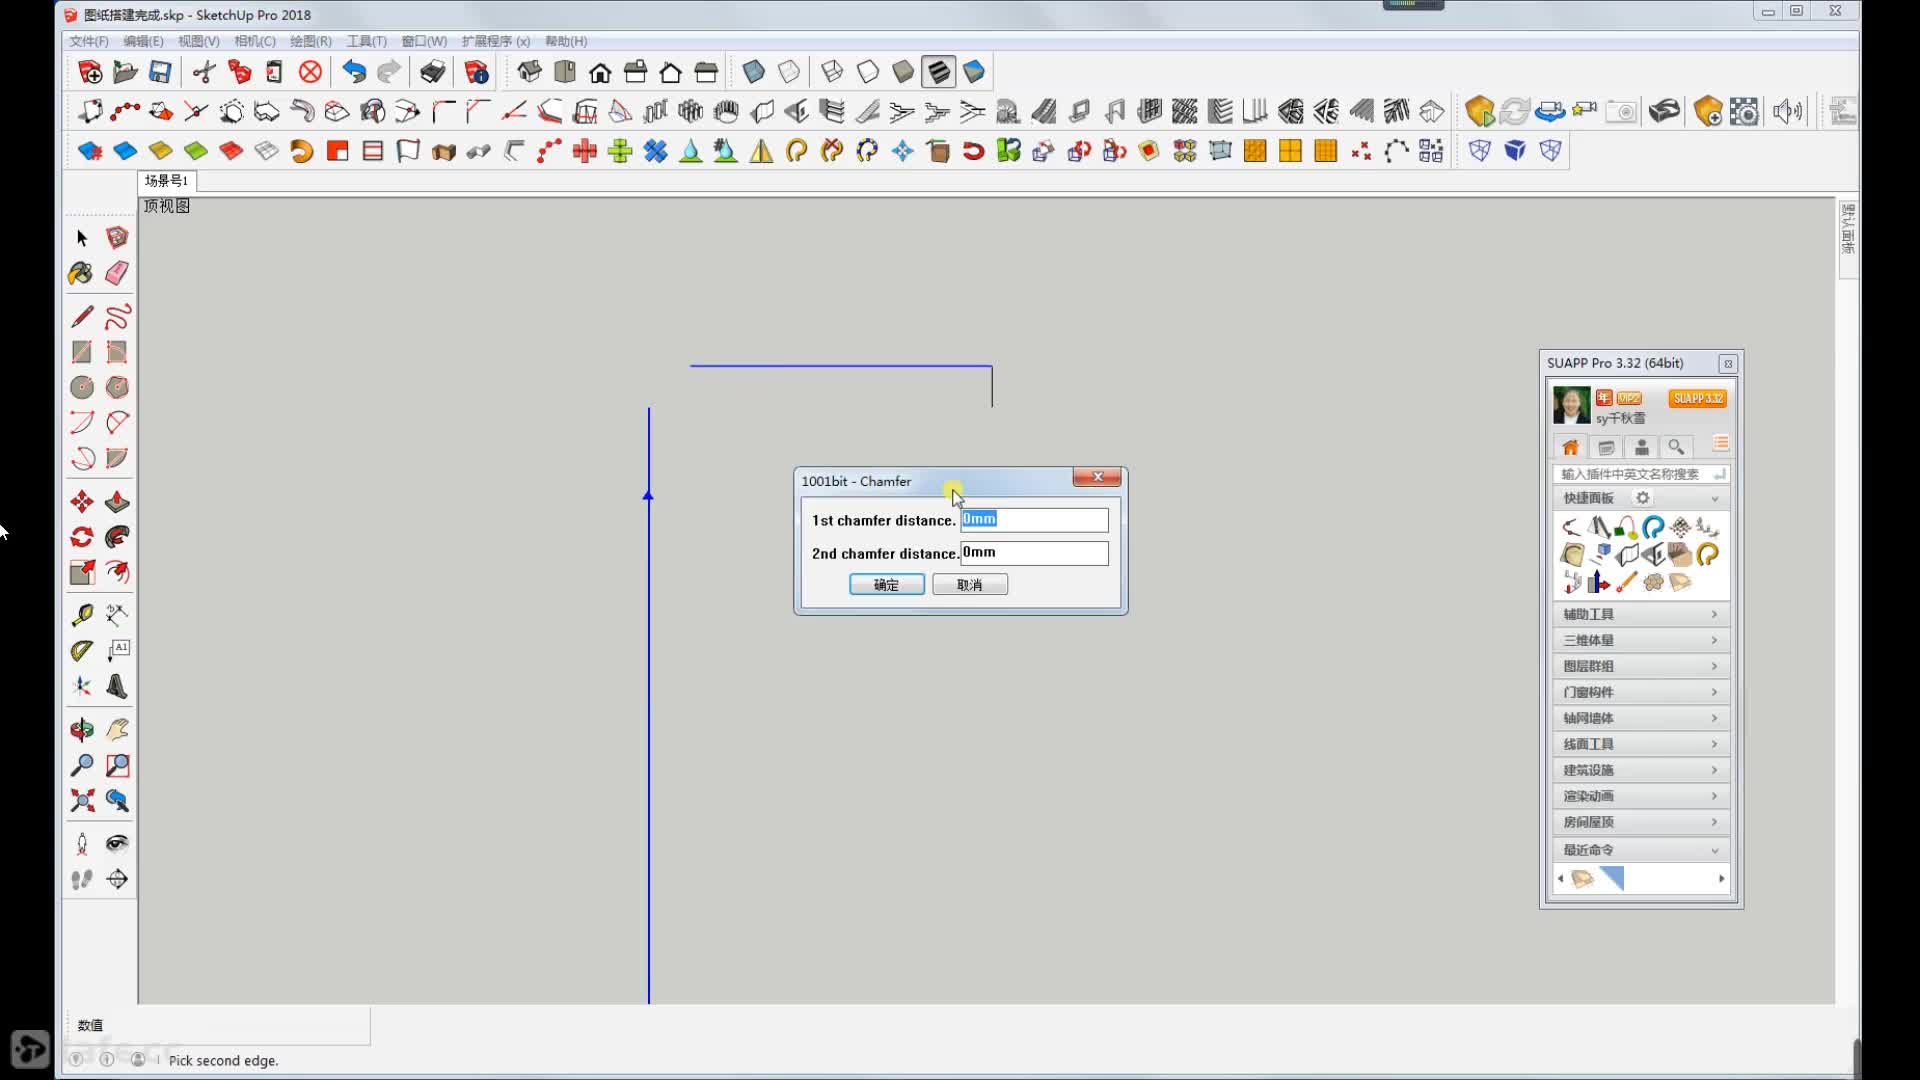The height and width of the screenshot is (1080, 1920).
Task: Select the Section Plane tool
Action: (x=117, y=879)
